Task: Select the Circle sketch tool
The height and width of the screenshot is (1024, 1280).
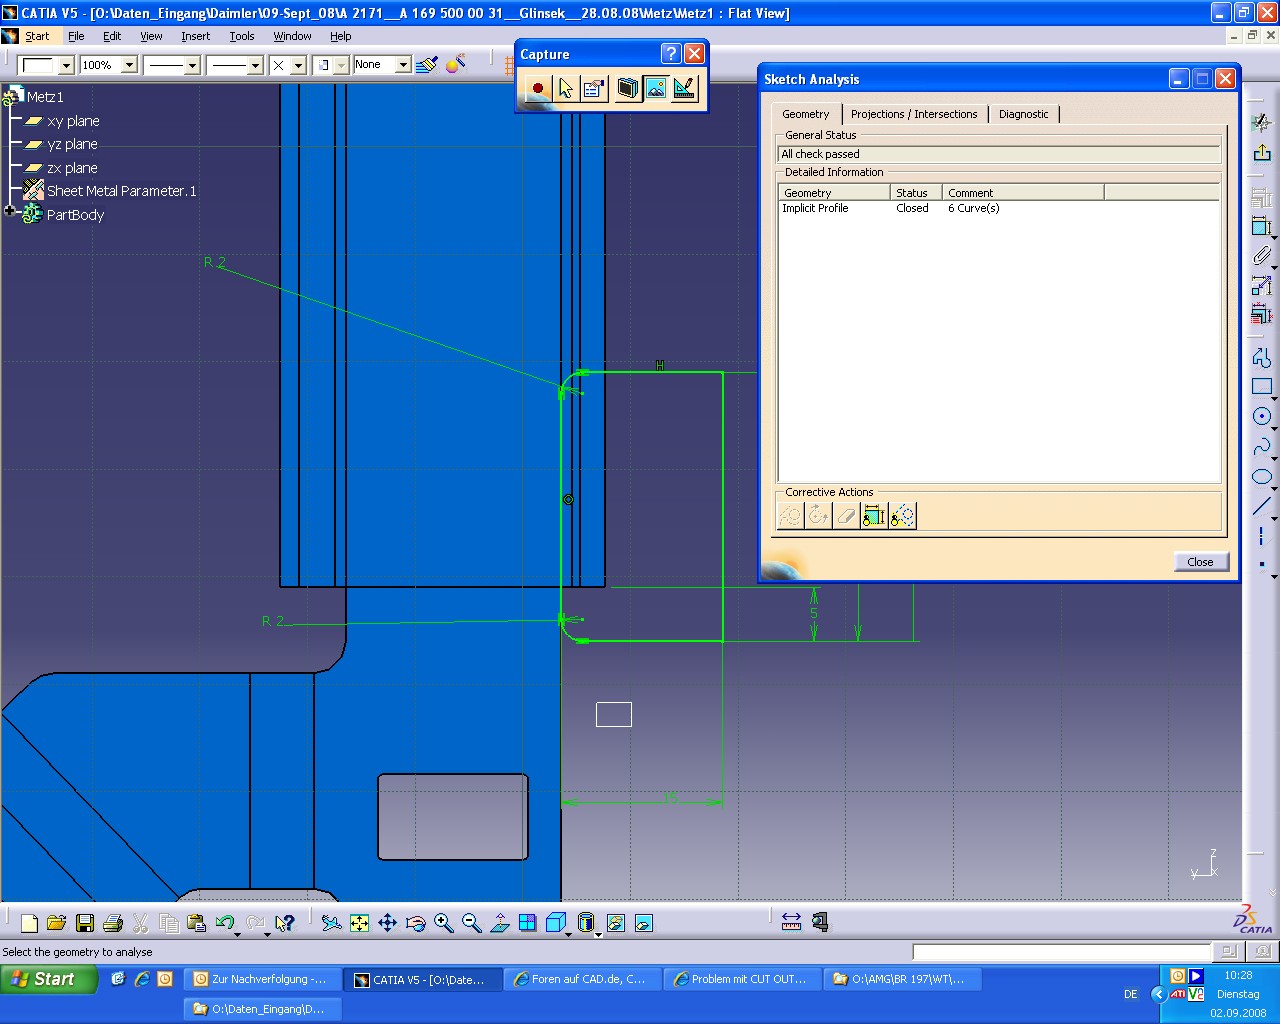Action: click(1262, 417)
